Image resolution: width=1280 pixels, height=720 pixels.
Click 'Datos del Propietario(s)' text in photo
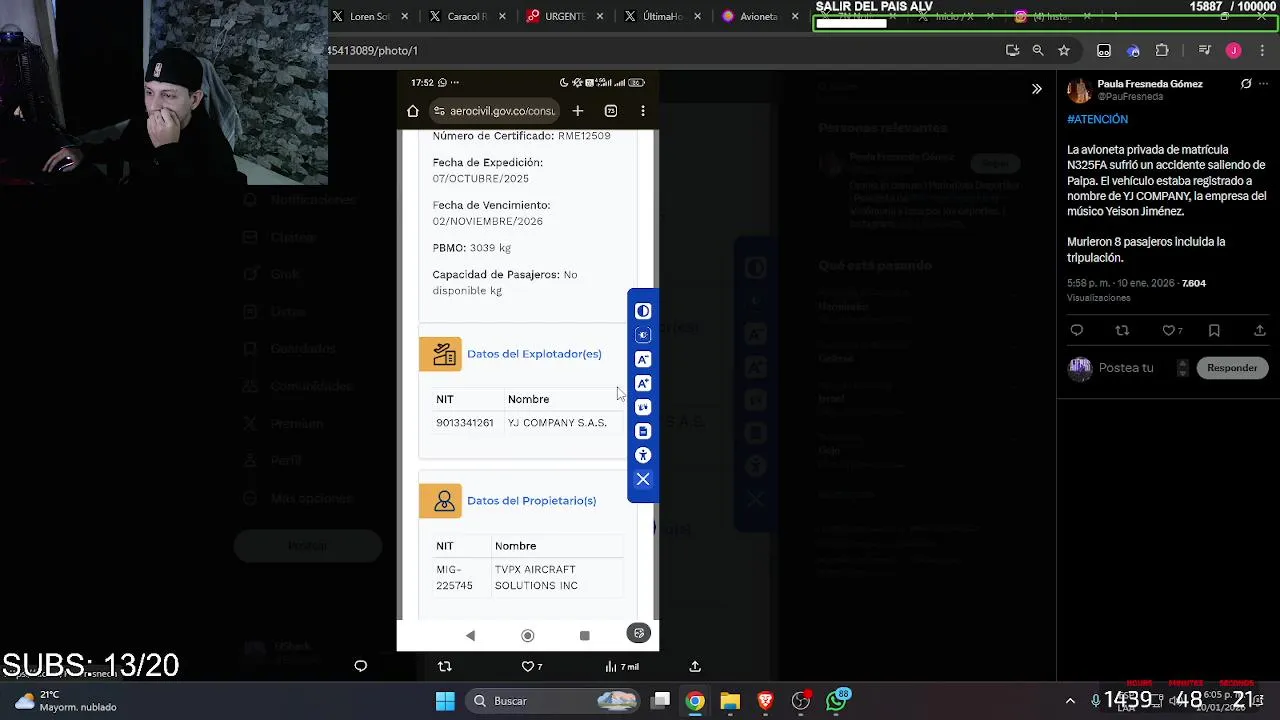[531, 501]
